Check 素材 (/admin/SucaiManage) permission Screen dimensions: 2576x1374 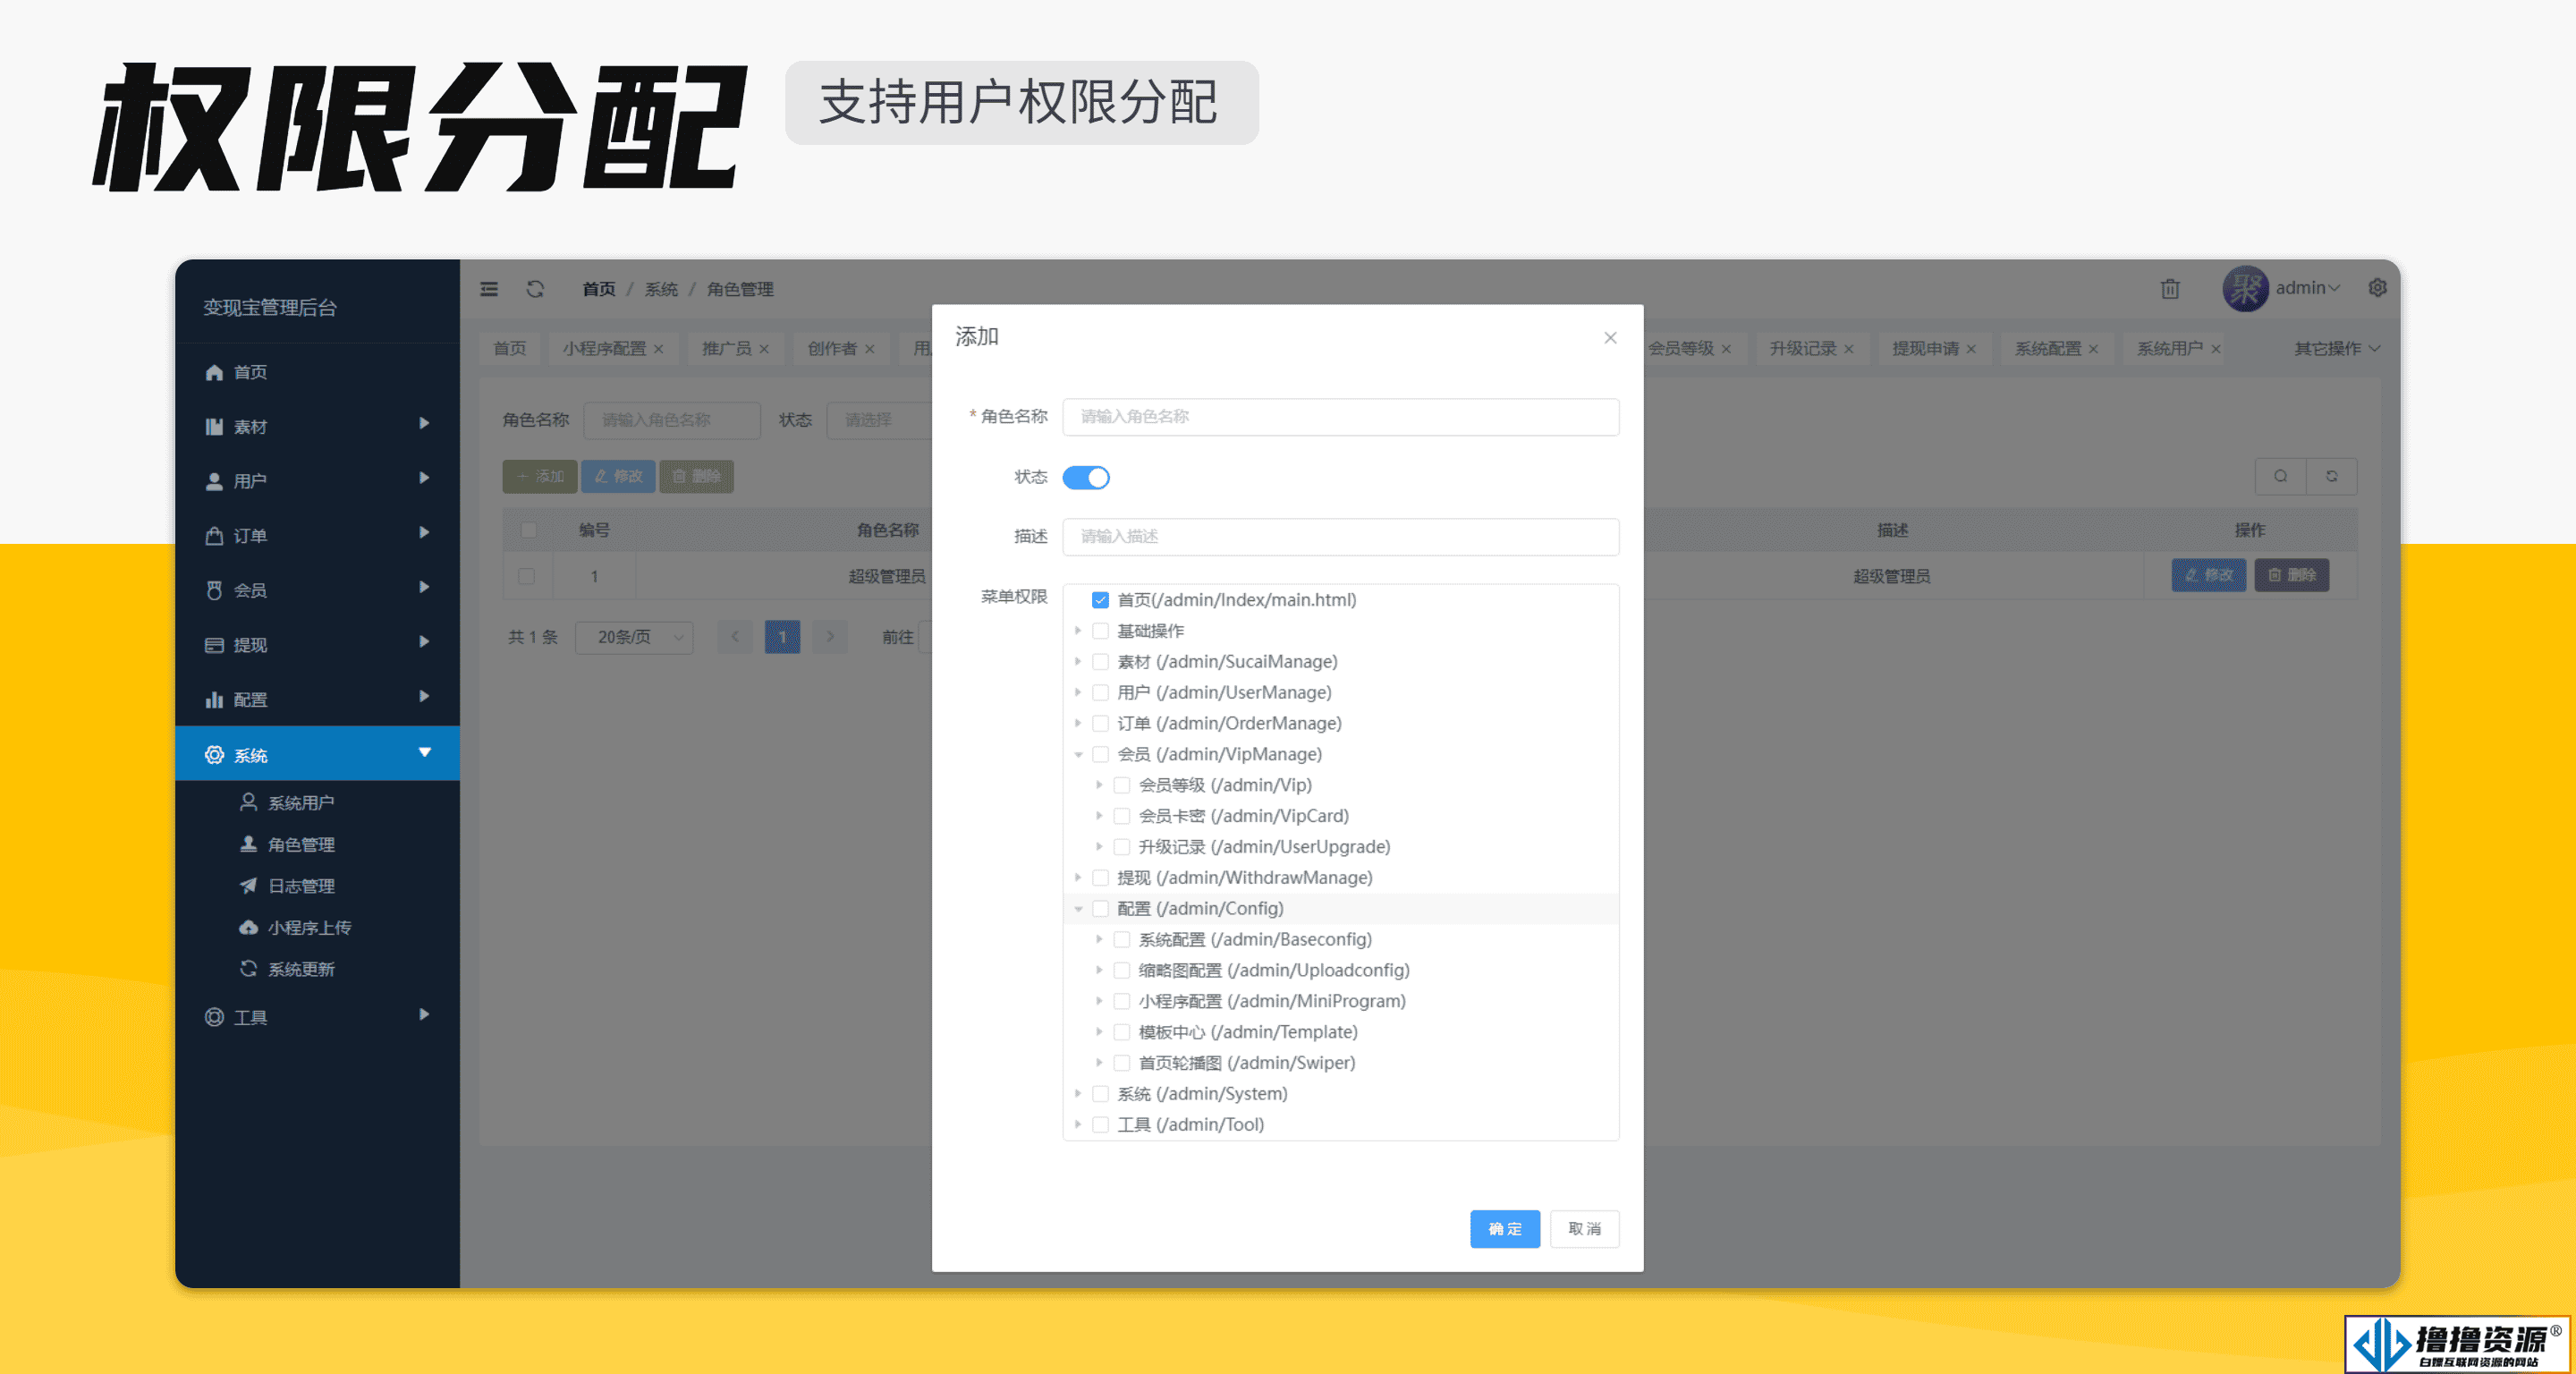(x=1100, y=662)
